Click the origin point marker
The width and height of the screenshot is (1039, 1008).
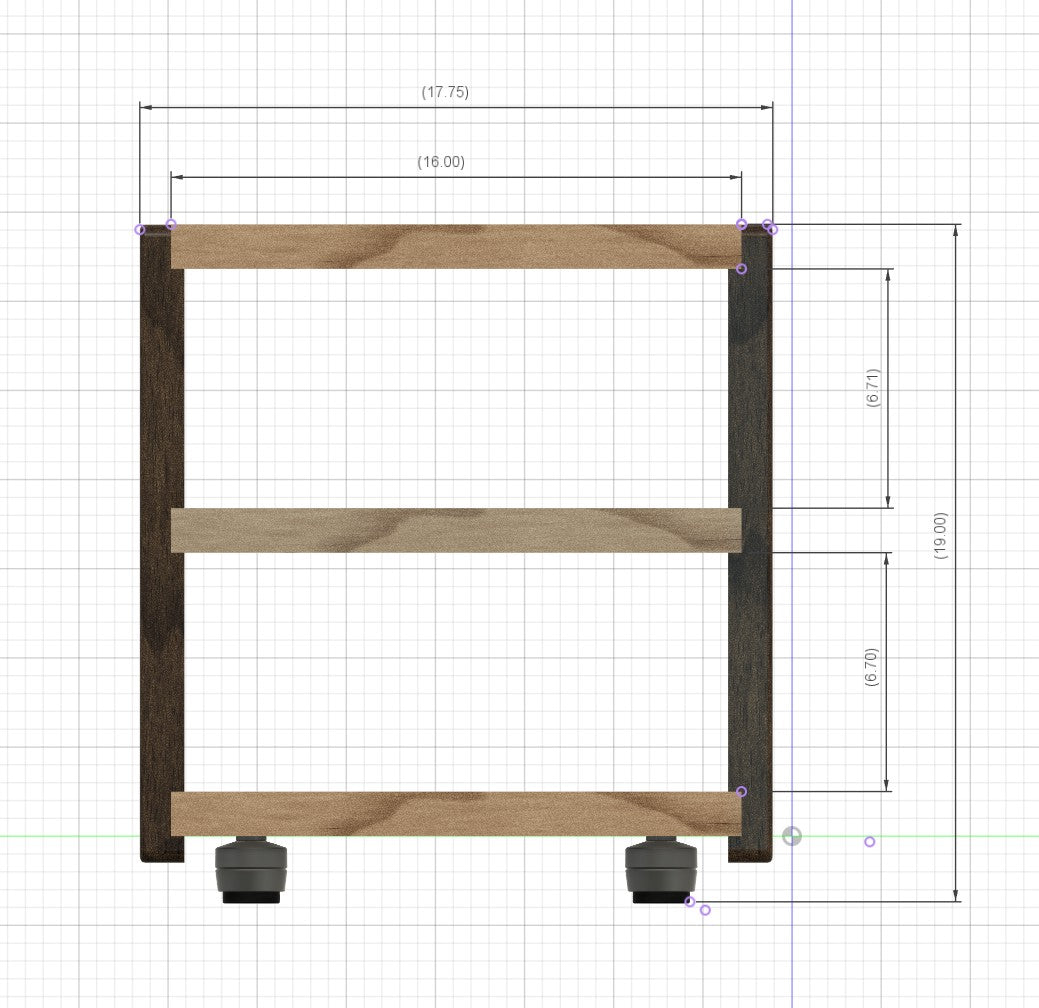coord(792,836)
